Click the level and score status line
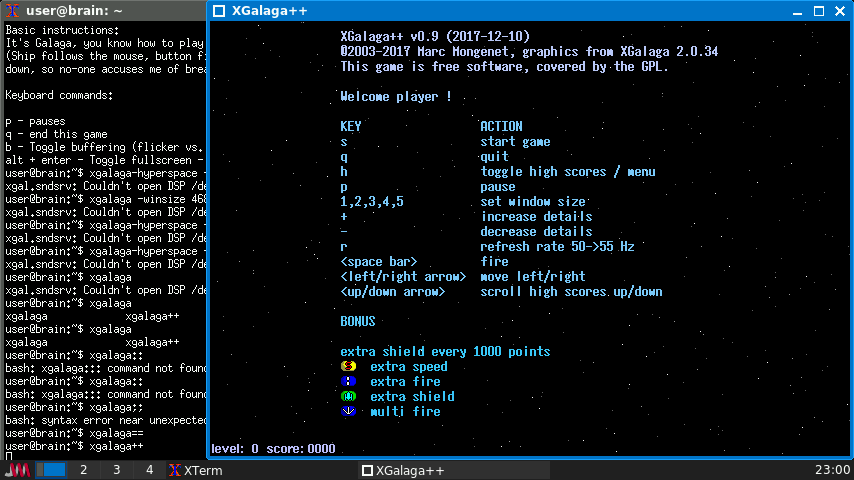 click(x=273, y=449)
